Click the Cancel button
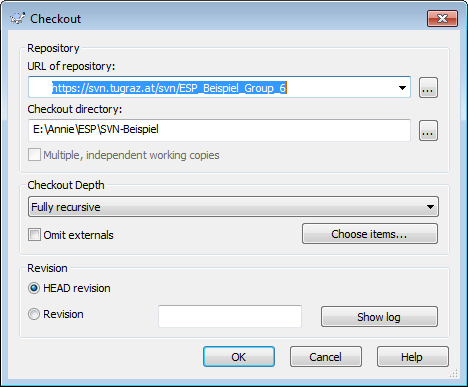 point(326,357)
